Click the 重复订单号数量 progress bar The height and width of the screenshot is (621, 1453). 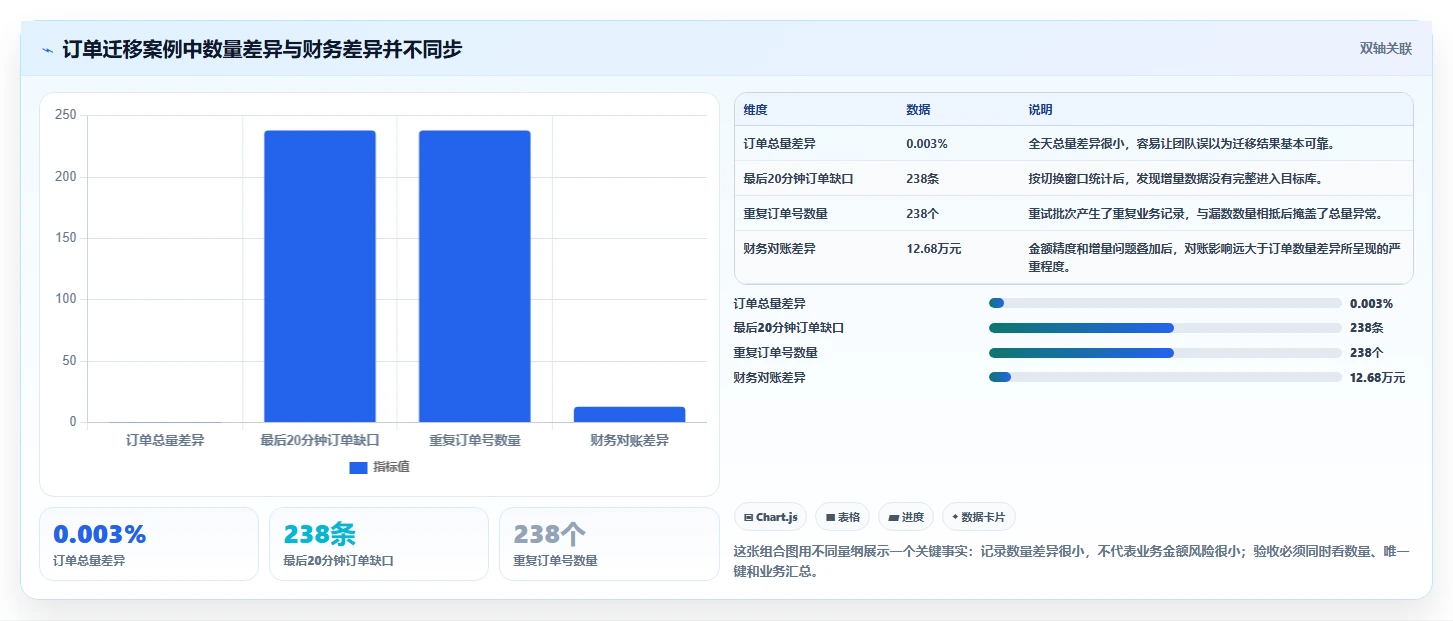tap(1165, 352)
